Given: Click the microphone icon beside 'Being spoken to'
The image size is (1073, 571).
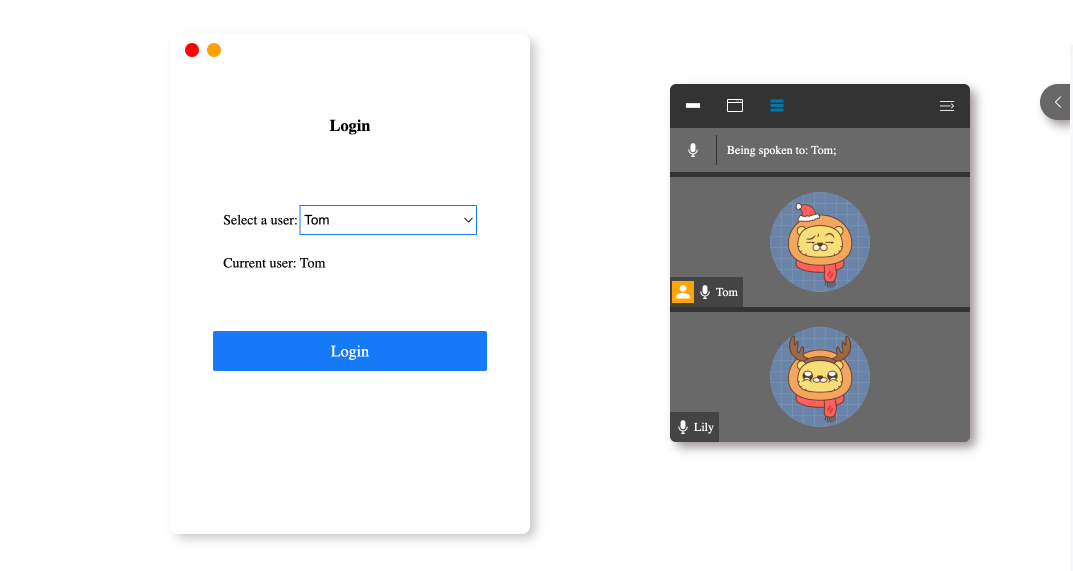Looking at the screenshot, I should tap(693, 150).
